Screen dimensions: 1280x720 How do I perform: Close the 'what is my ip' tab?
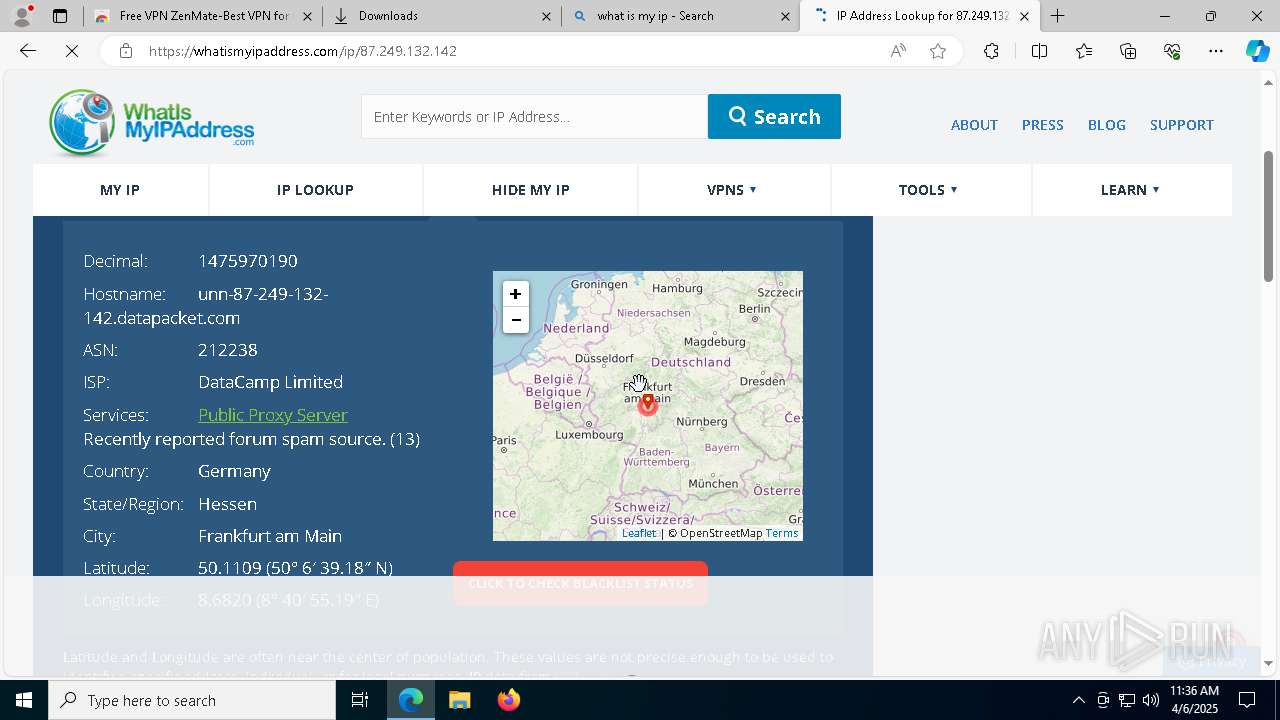[x=785, y=16]
